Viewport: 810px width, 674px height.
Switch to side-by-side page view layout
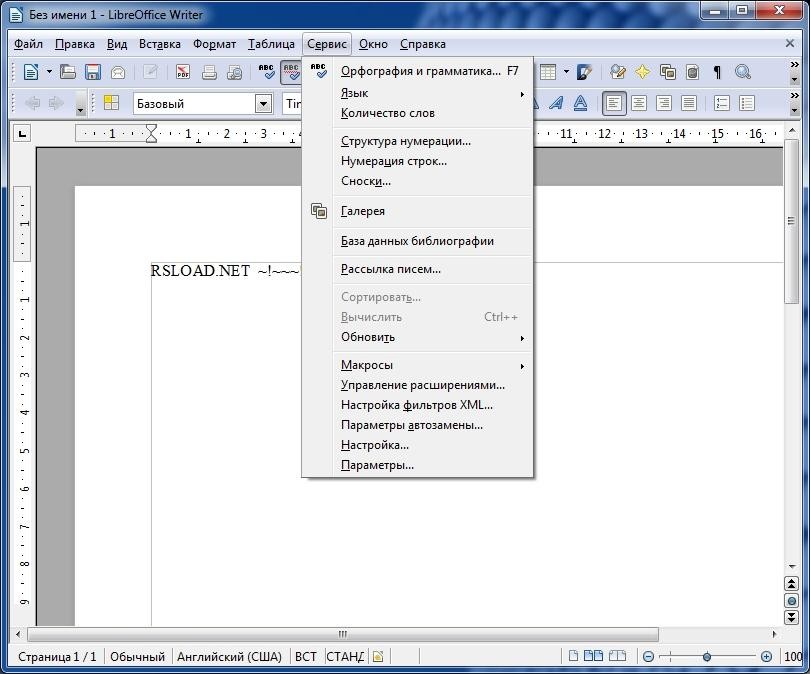pyautogui.click(x=593, y=656)
